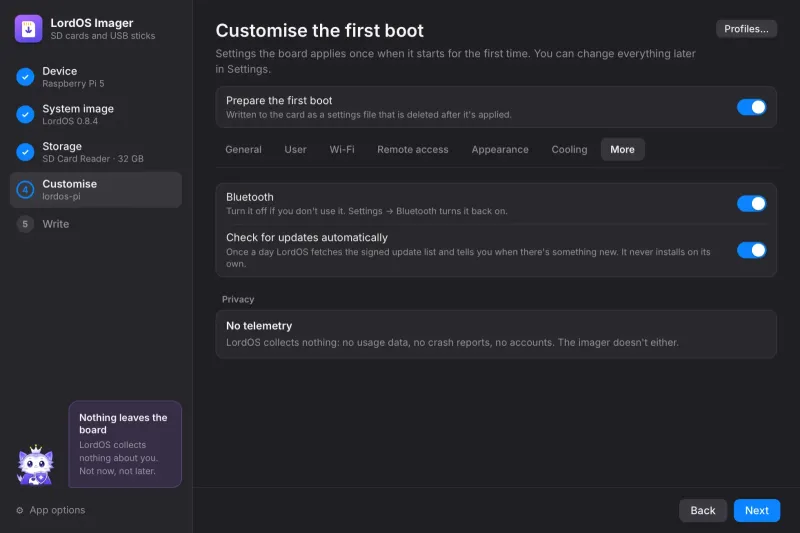Click the No telemetry info card
Image resolution: width=800 pixels, height=533 pixels.
pos(496,334)
